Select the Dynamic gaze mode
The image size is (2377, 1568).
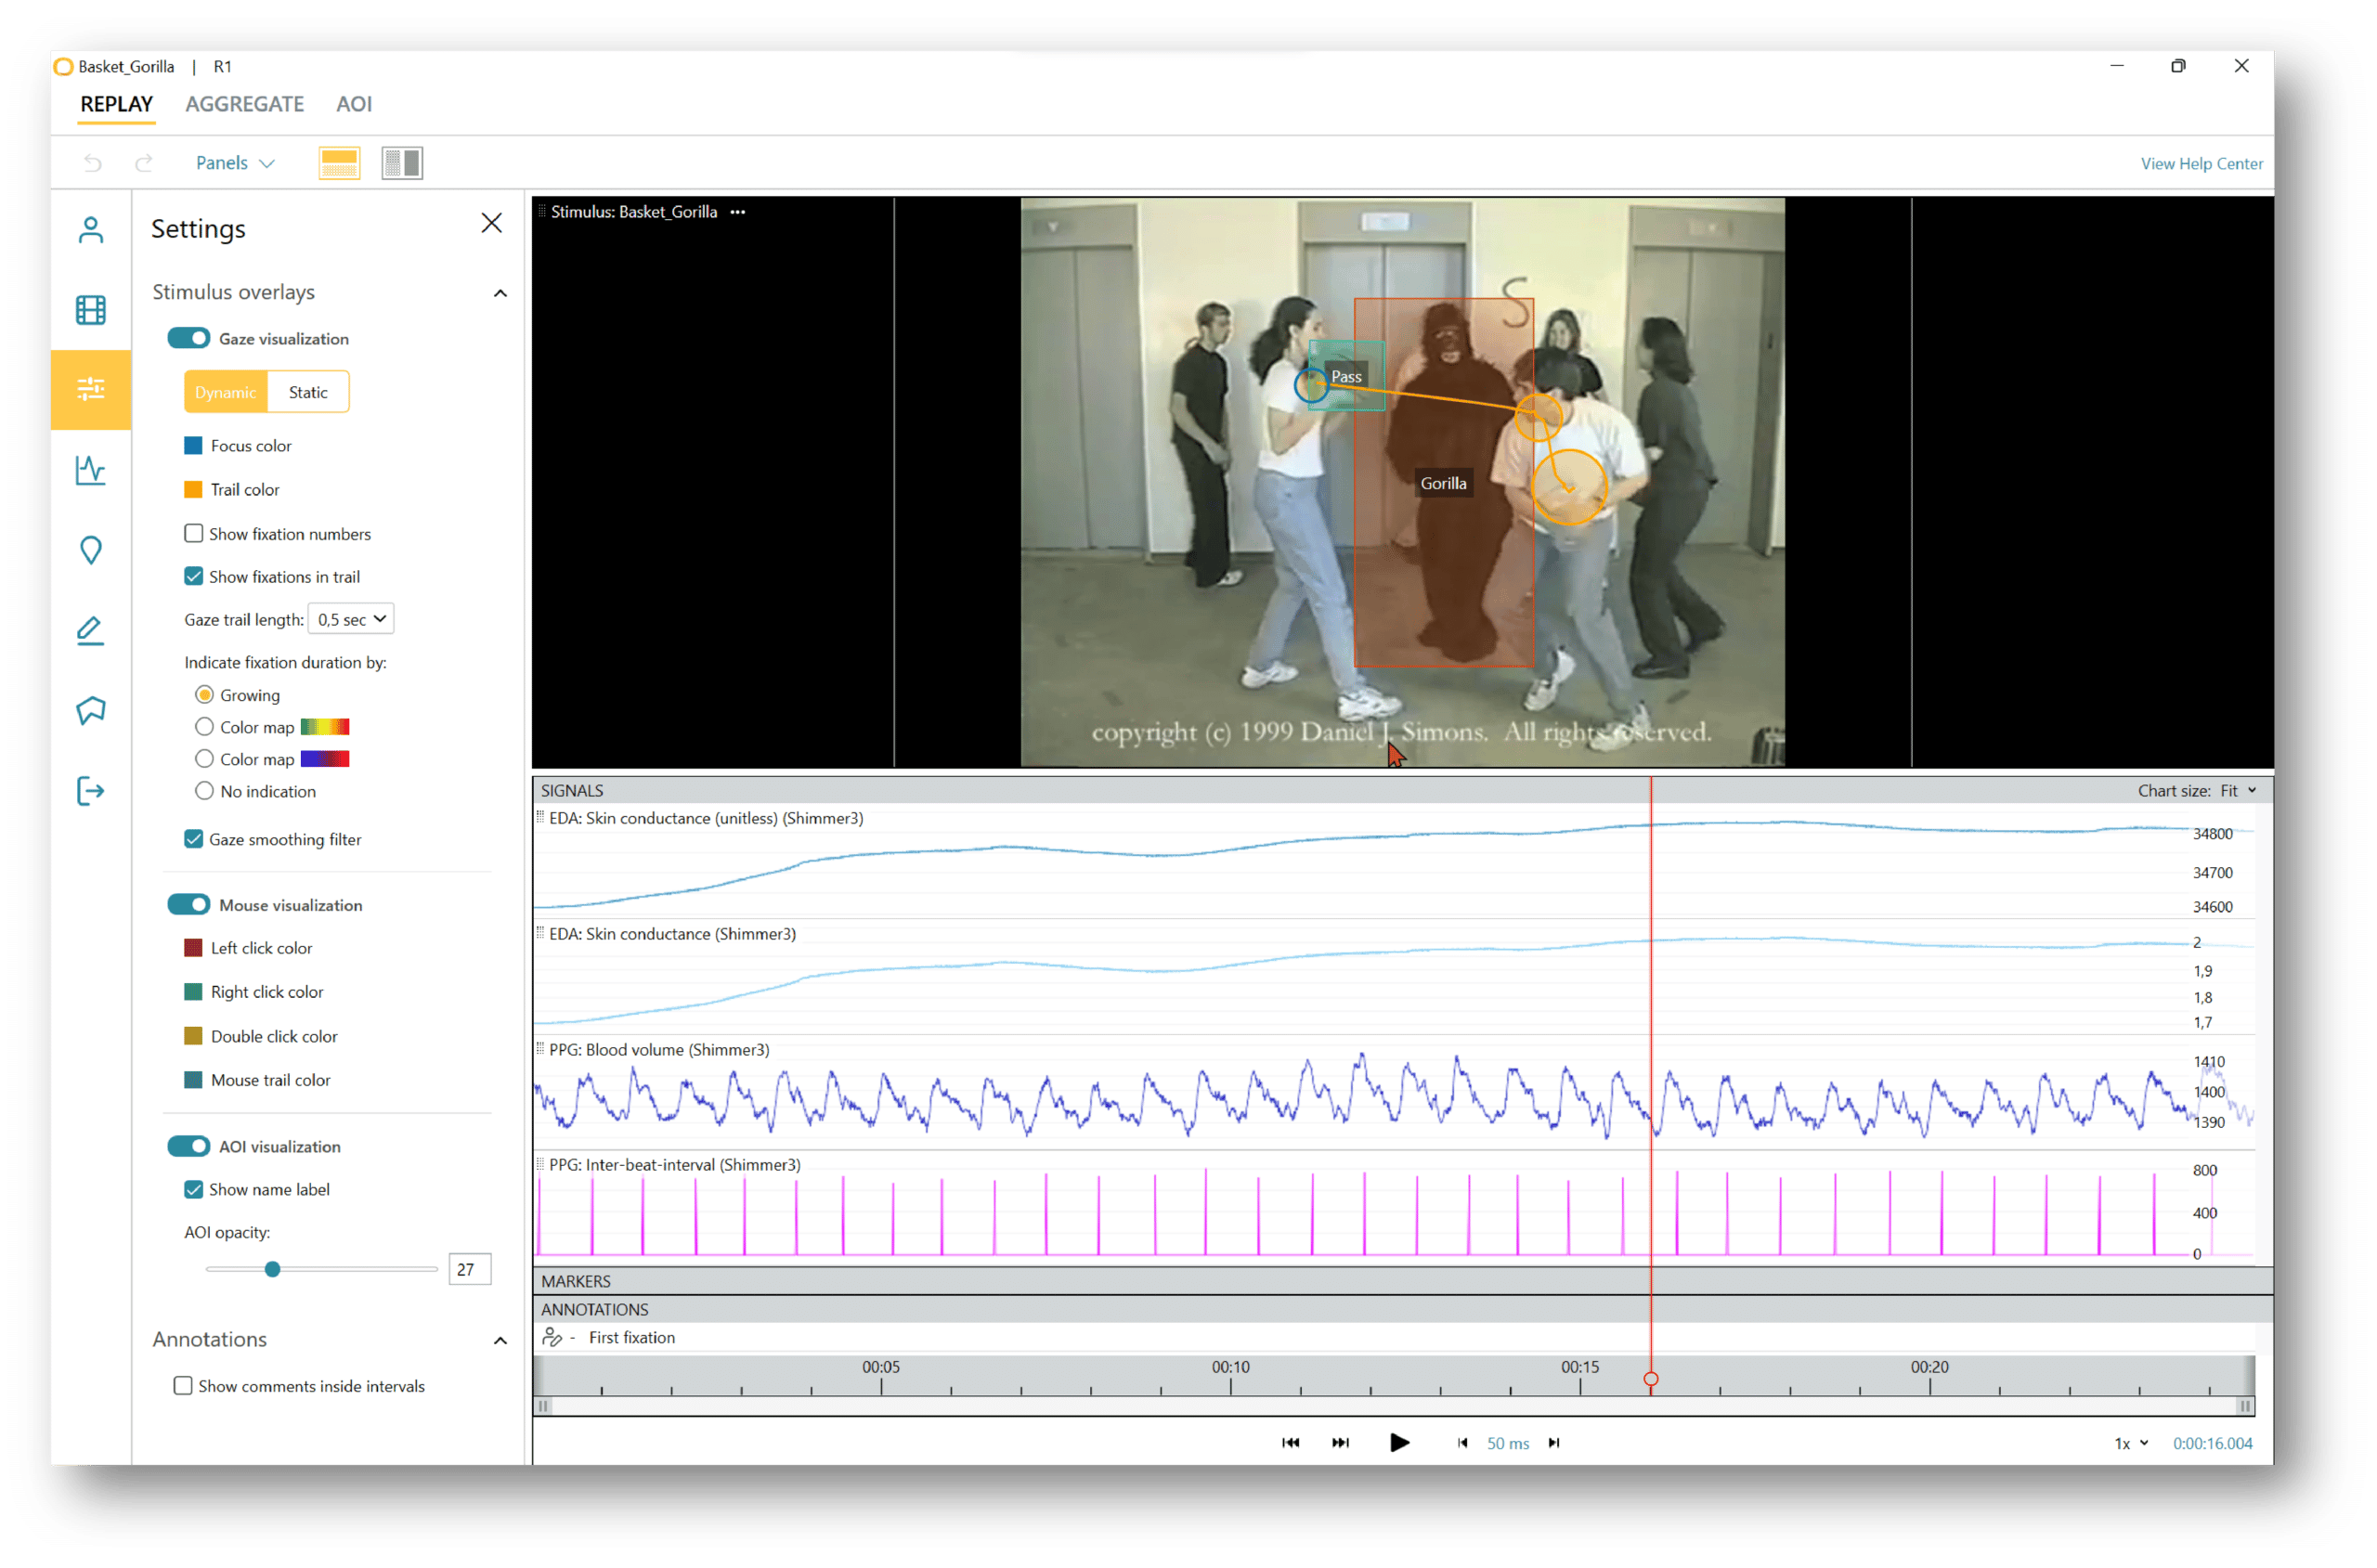(x=226, y=393)
